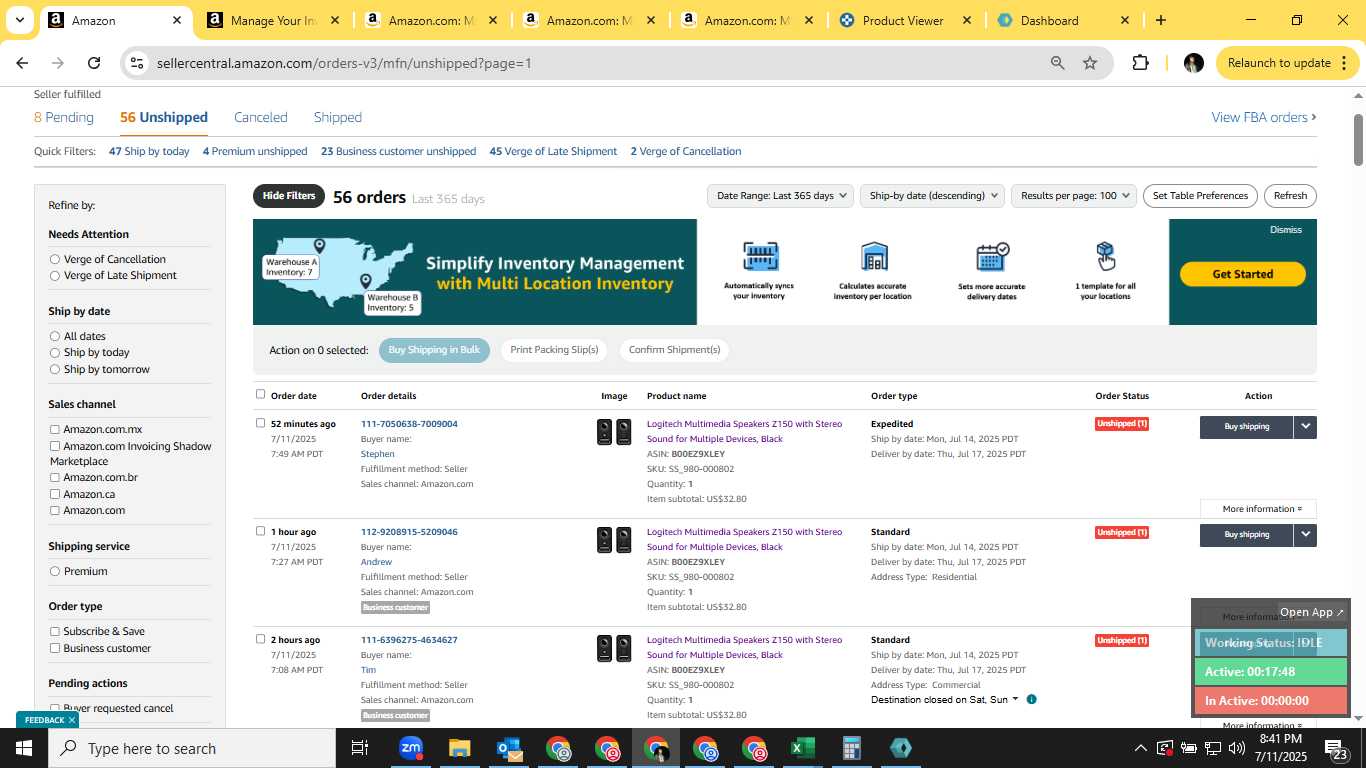This screenshot has height=768, width=1366.
Task: Switch to the Product Viewer browser tab
Action: [x=905, y=20]
